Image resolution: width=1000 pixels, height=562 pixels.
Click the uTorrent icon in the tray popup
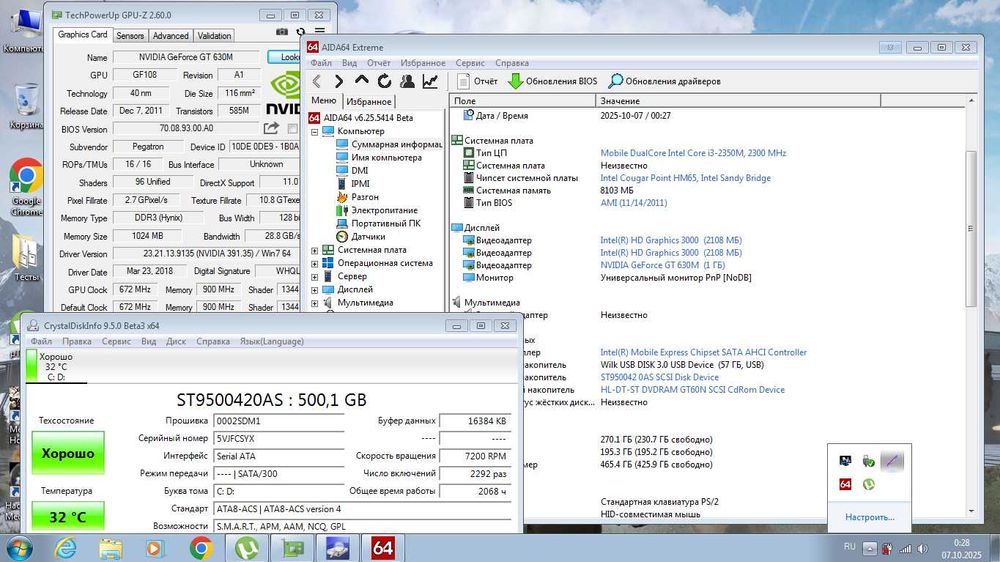pyautogui.click(x=868, y=484)
